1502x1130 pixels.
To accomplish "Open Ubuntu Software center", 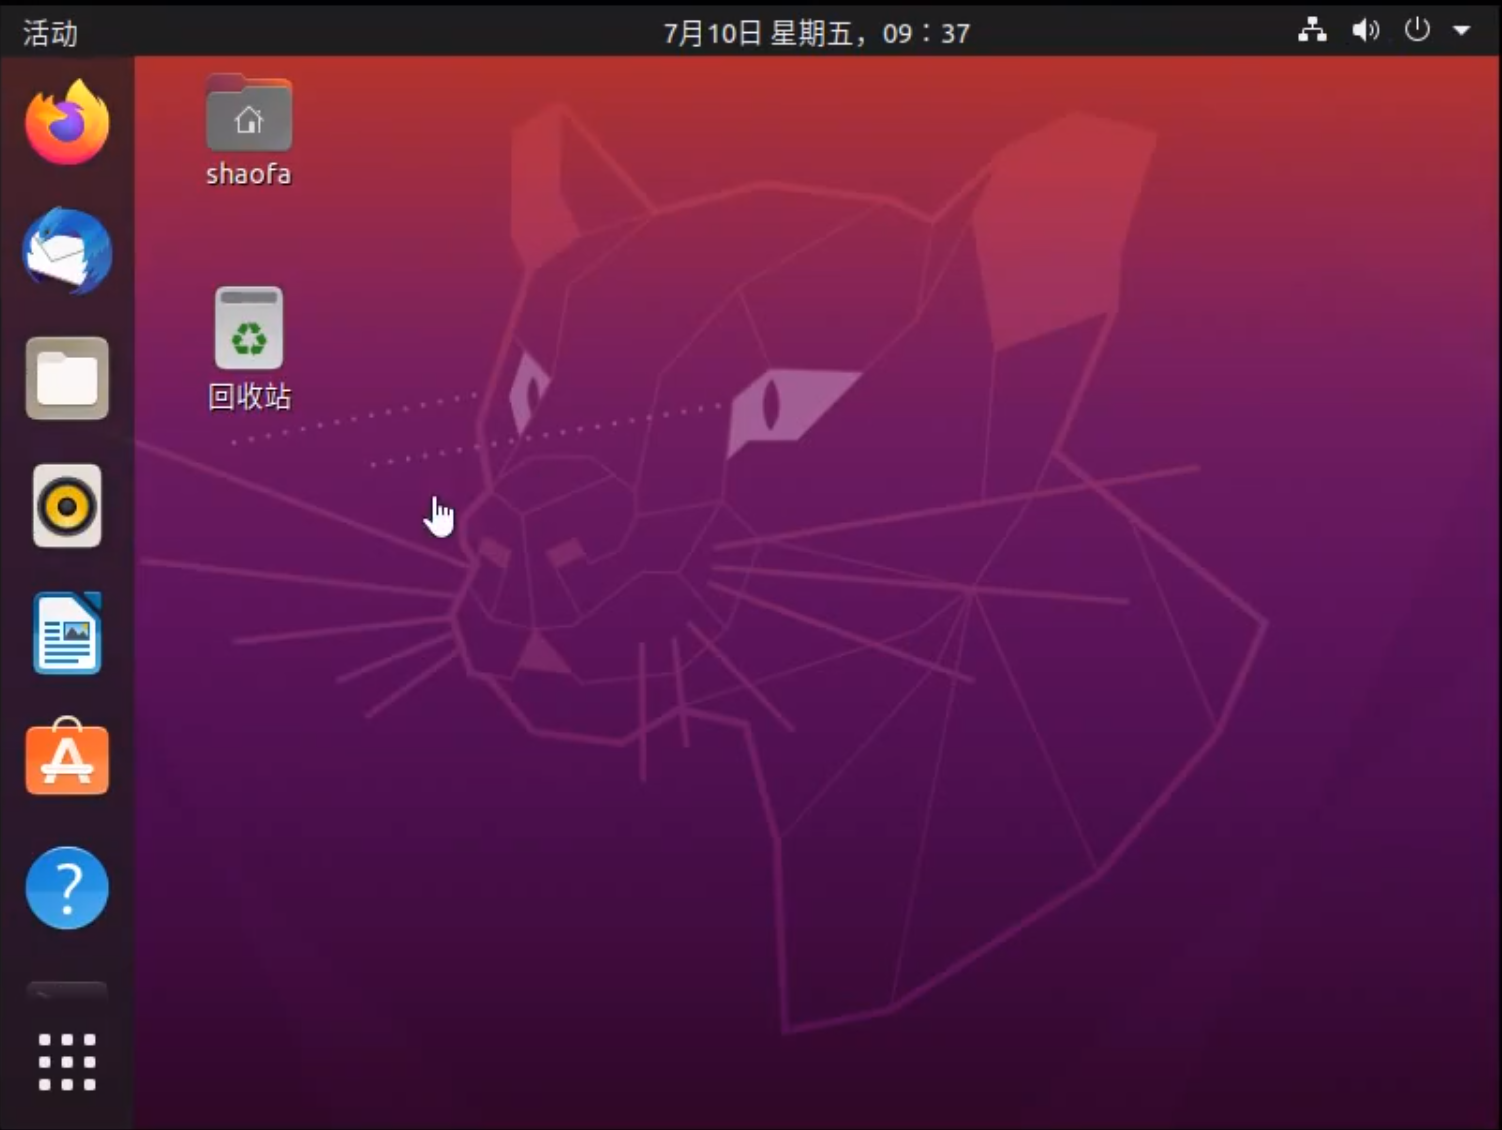I will [66, 760].
